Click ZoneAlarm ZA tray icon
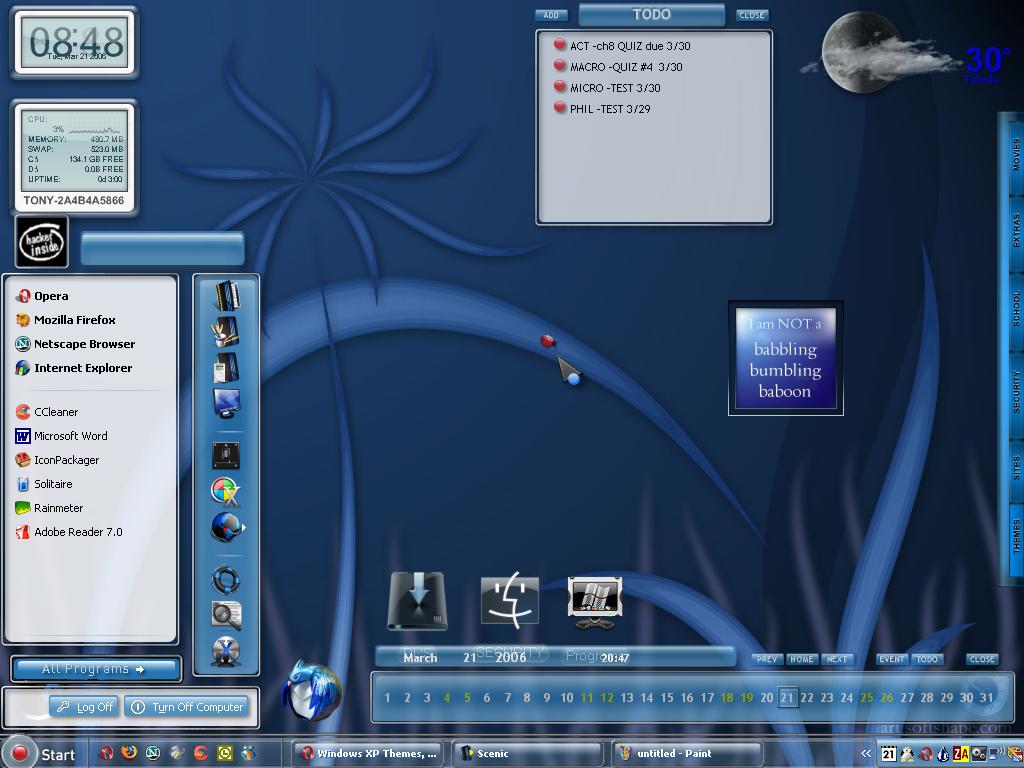Viewport: 1024px width, 768px height. 961,754
